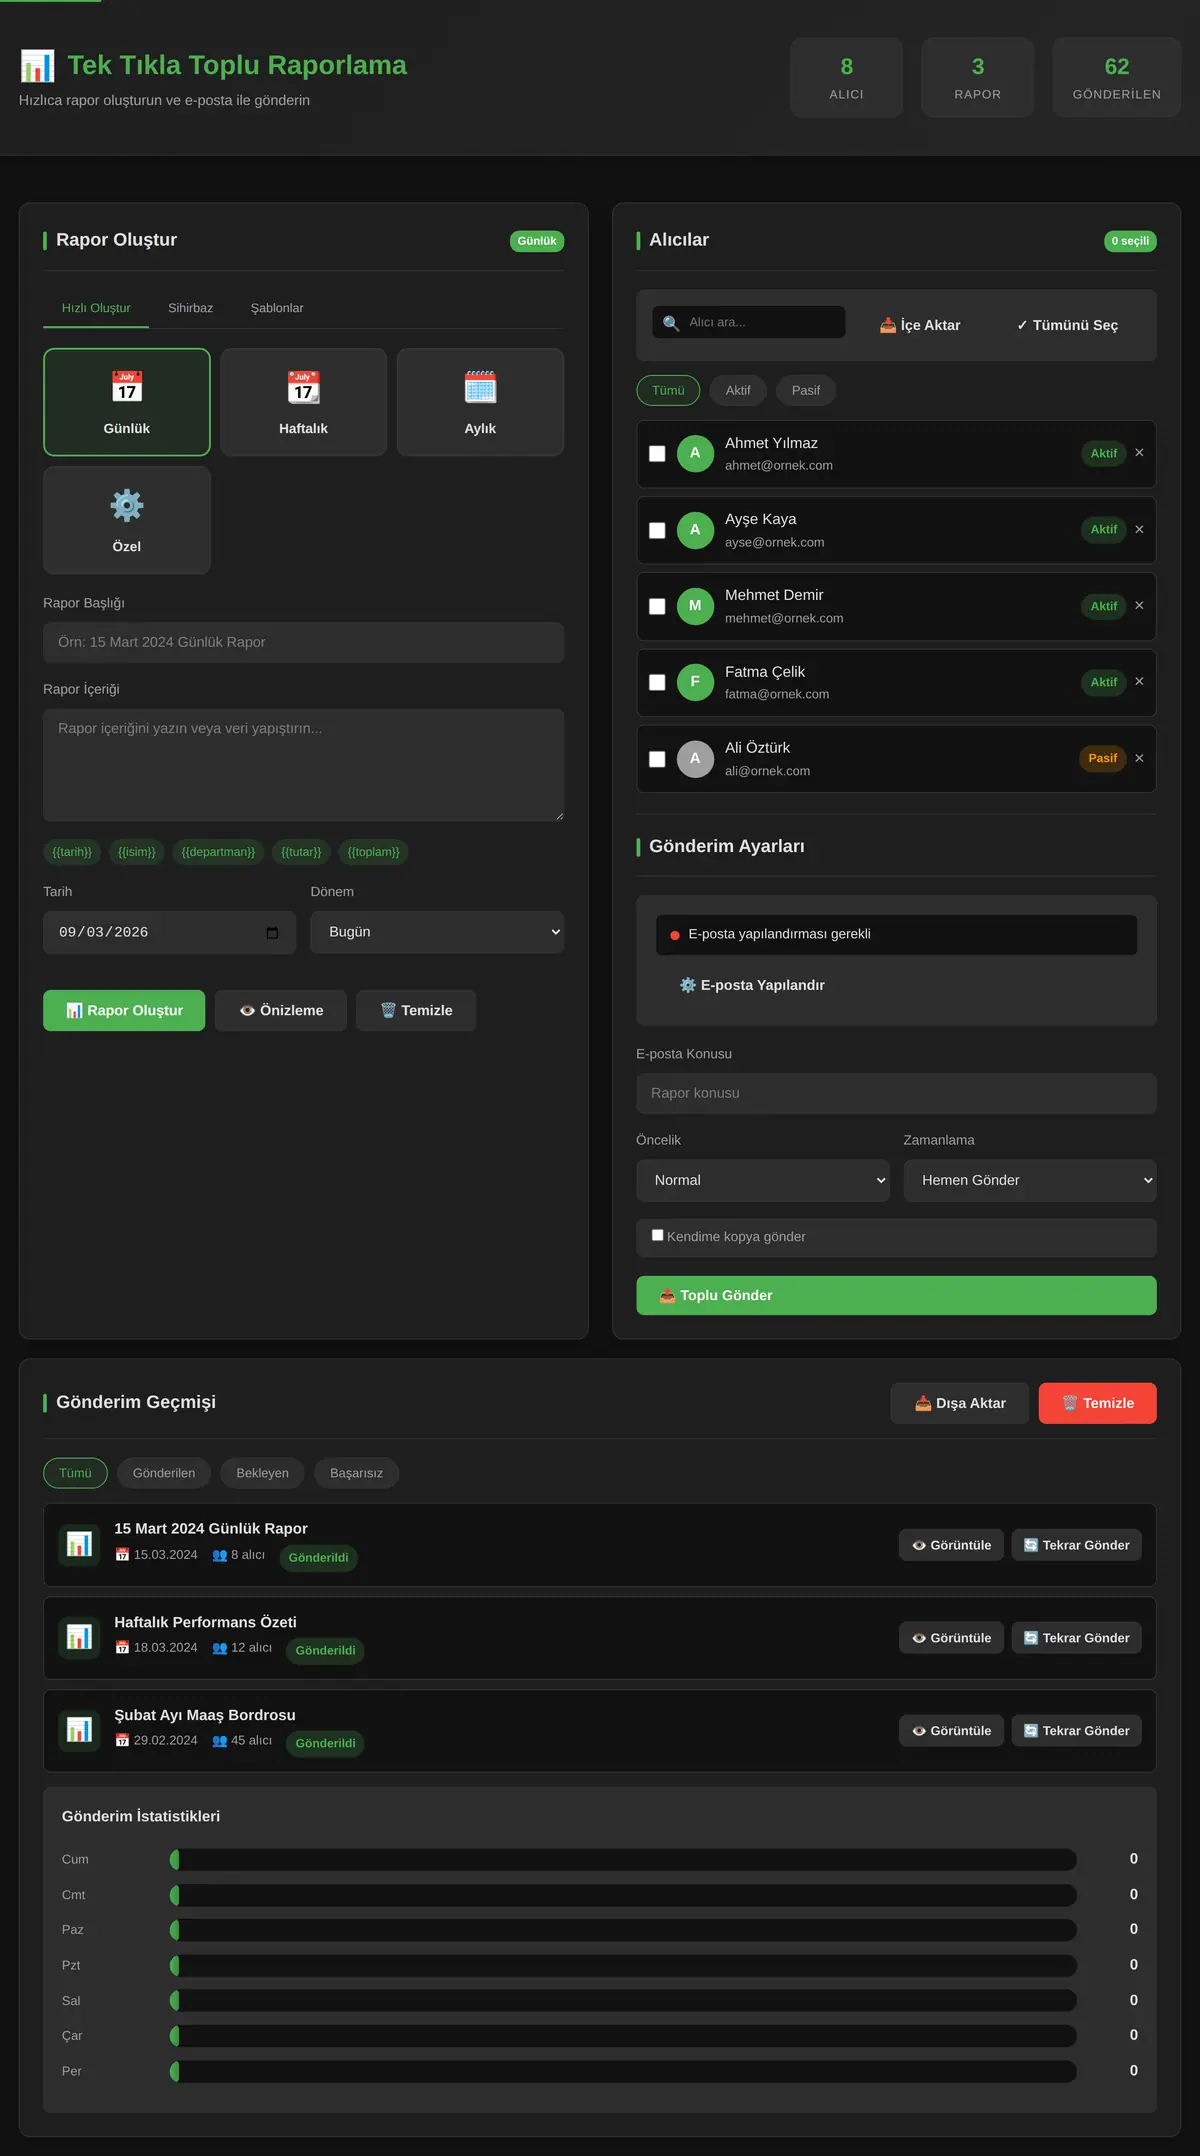1200x2156 pixels.
Task: Click the green Toplu Gönder button
Action: pyautogui.click(x=896, y=1295)
